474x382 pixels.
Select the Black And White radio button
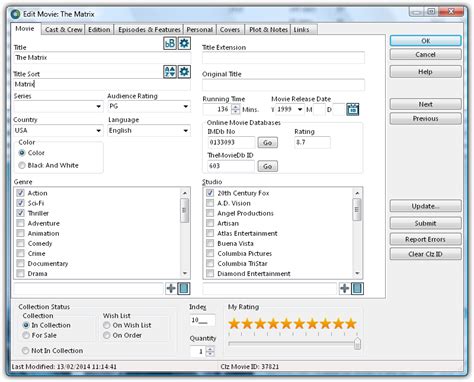[x=22, y=165]
